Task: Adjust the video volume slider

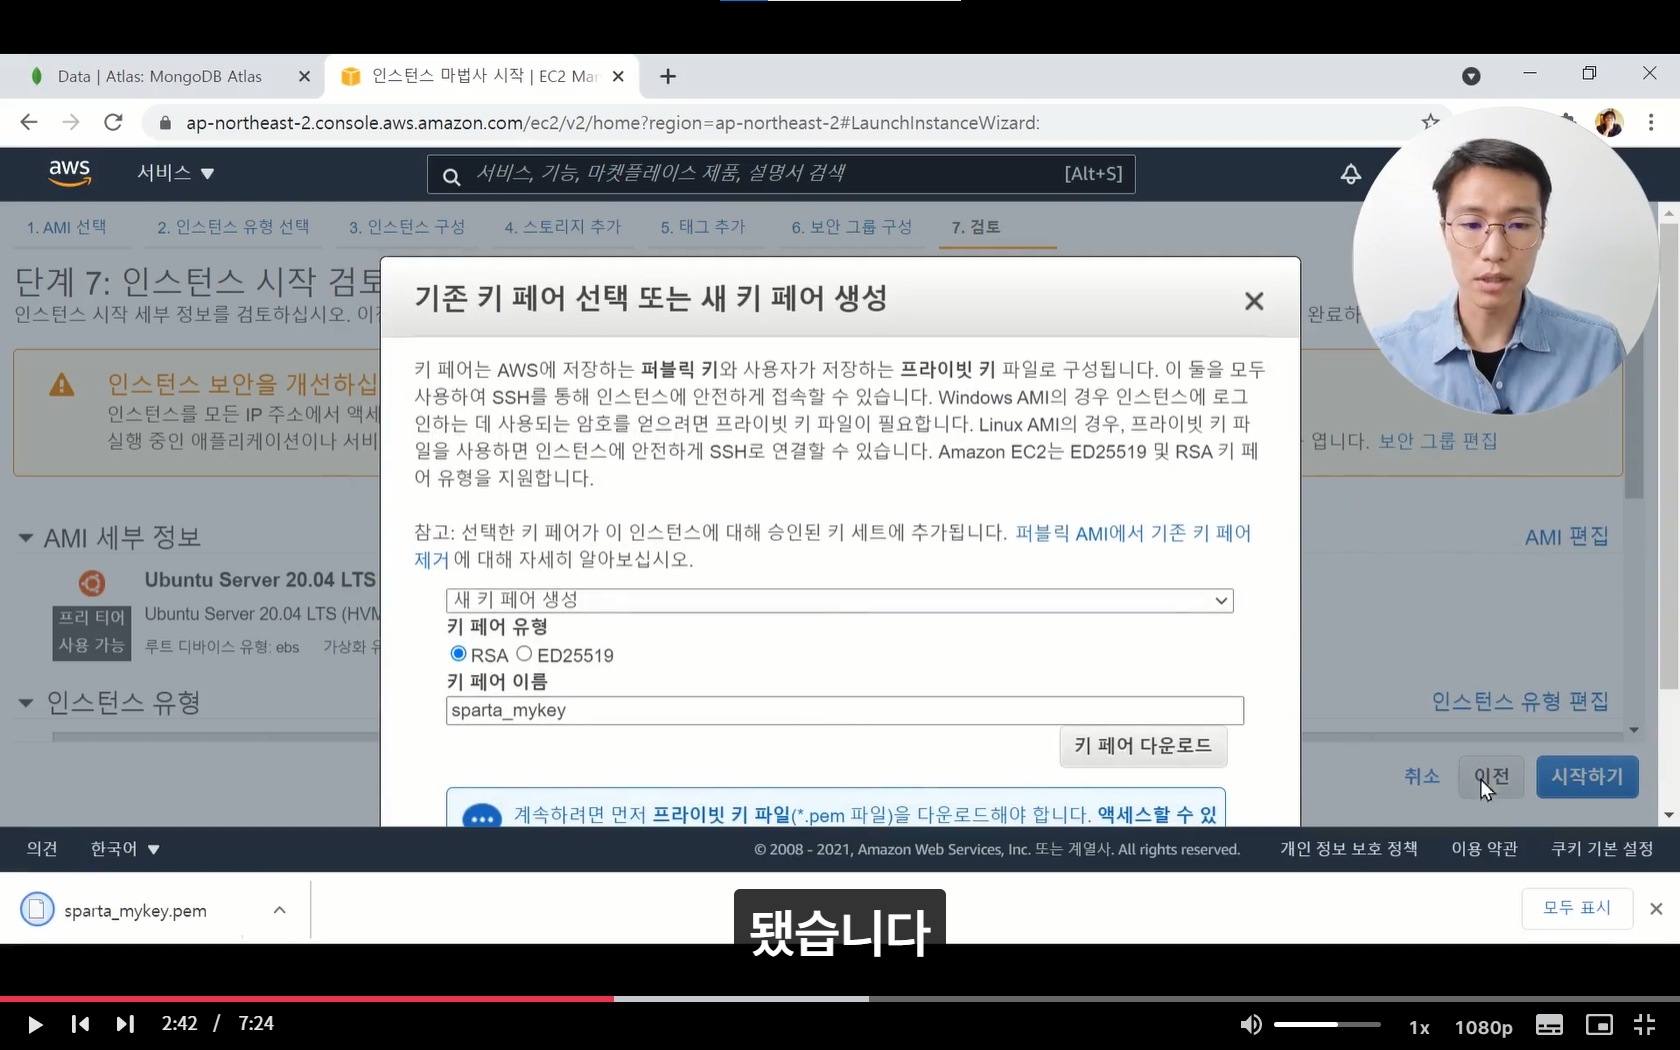Action: [1327, 1025]
